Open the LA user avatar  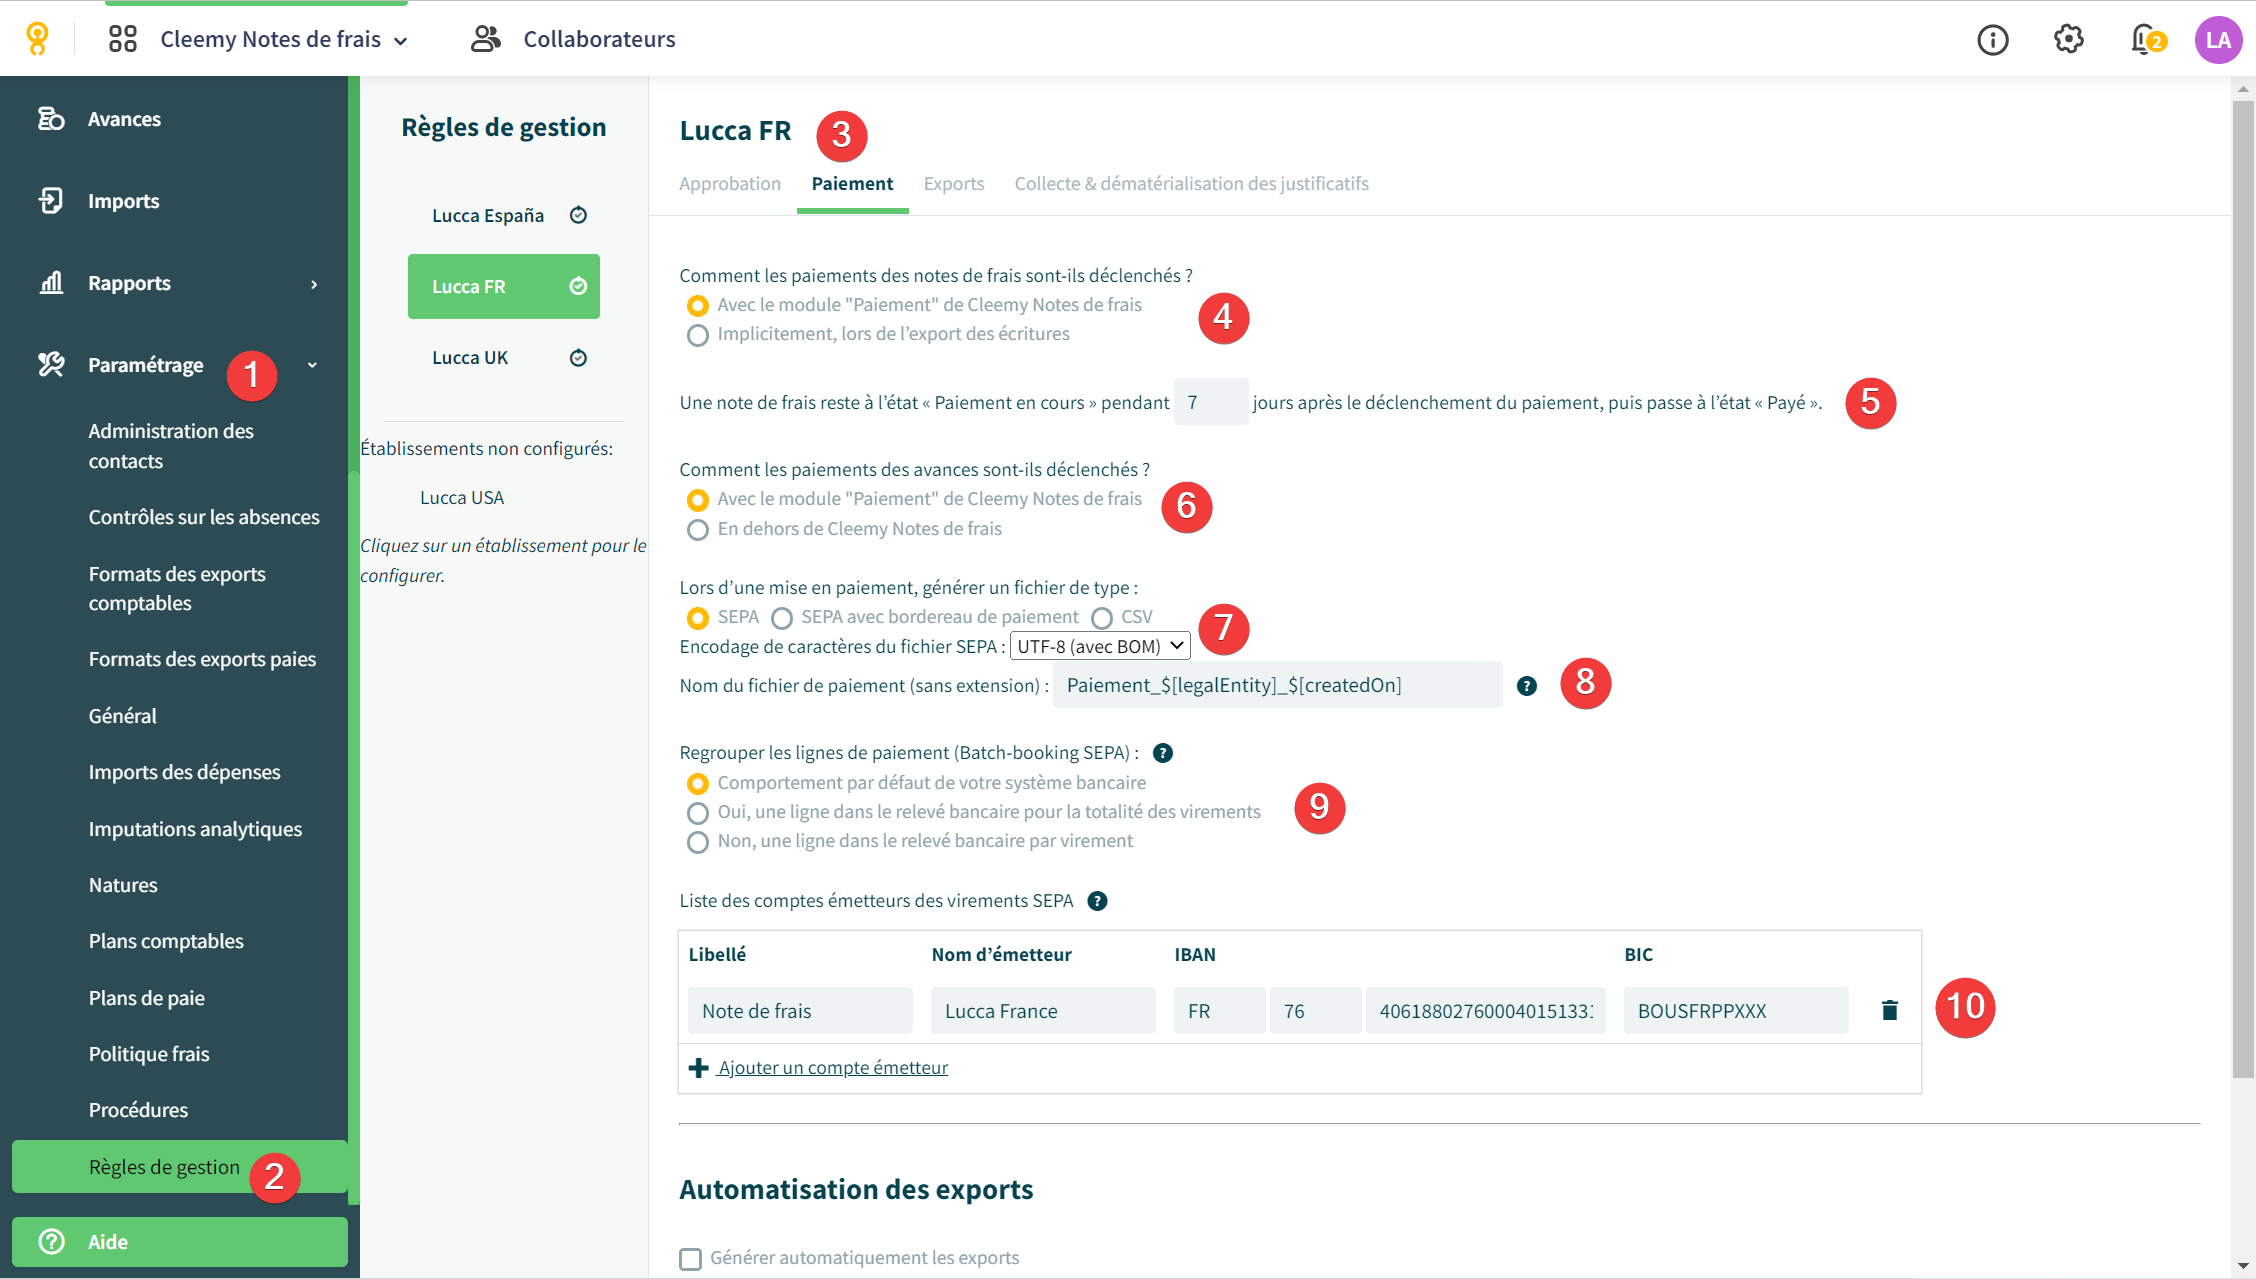(x=2218, y=39)
